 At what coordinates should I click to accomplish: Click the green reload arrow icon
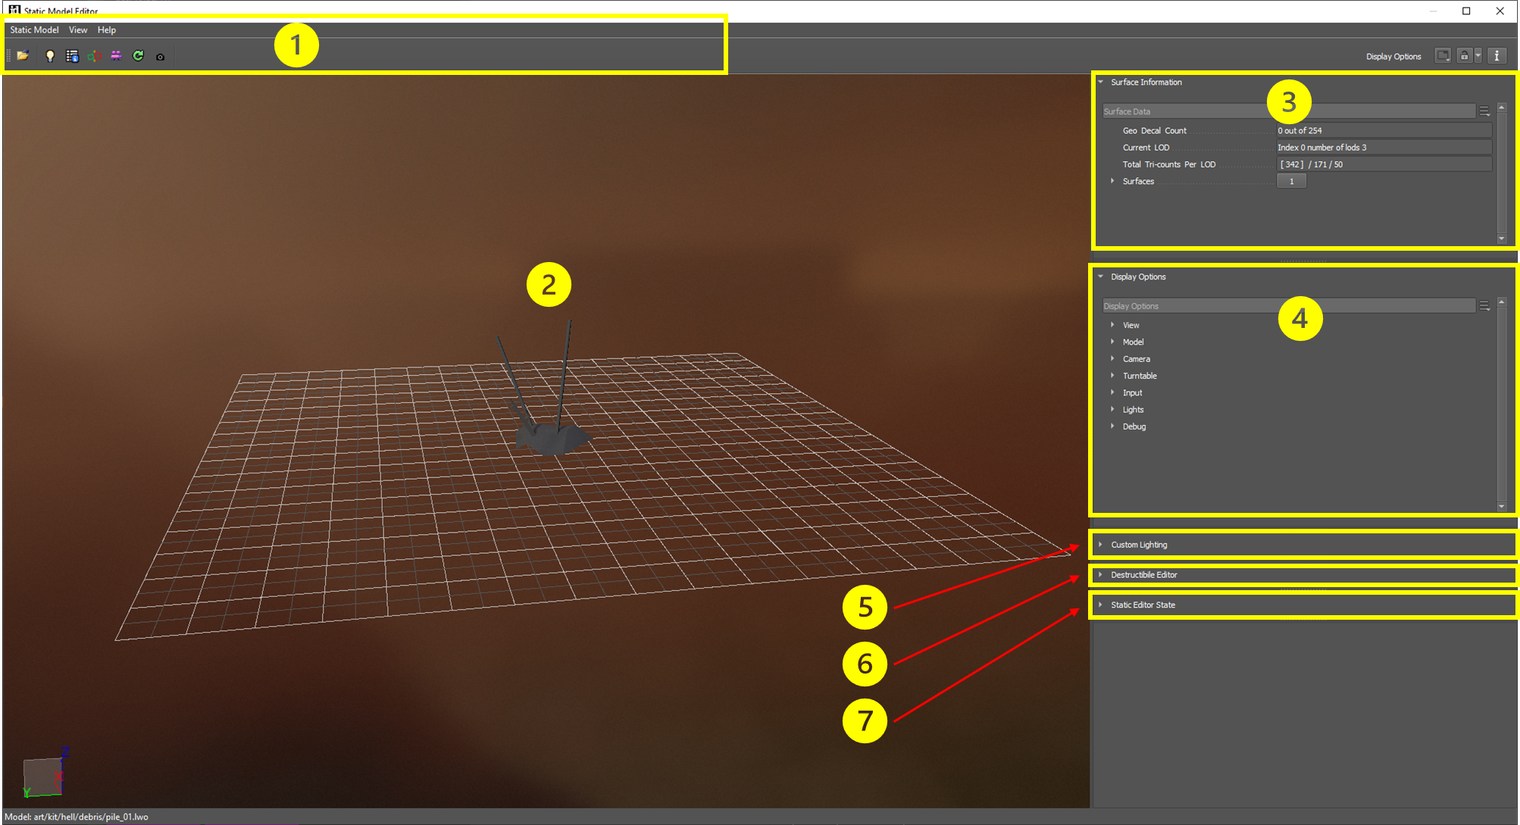(138, 56)
